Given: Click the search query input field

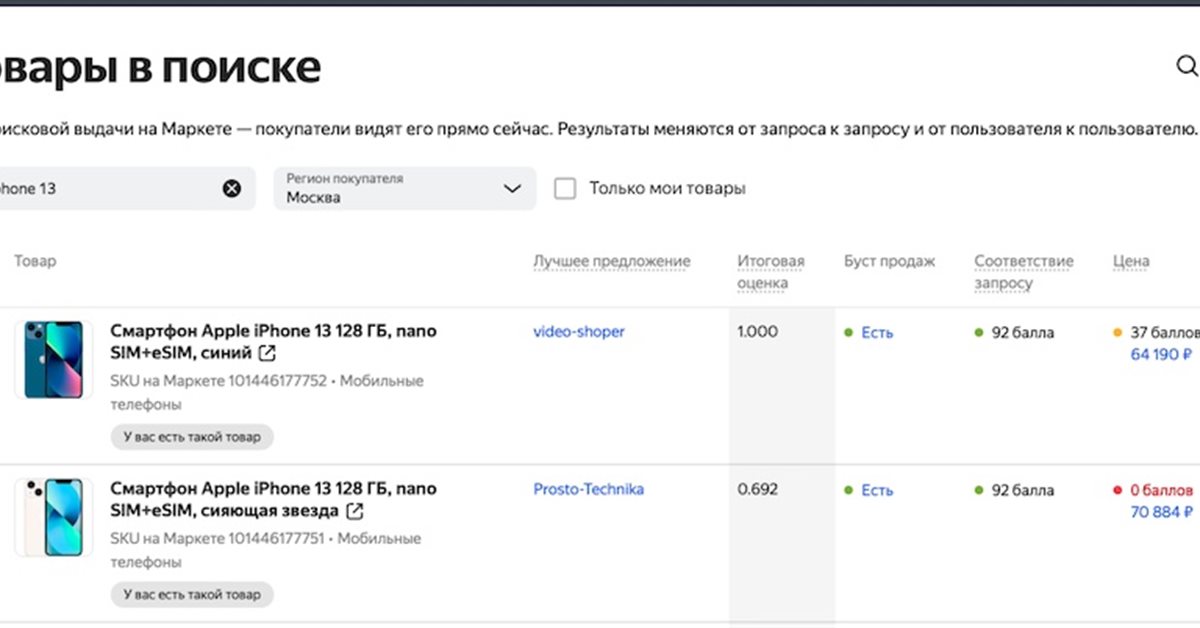Looking at the screenshot, I should tap(100, 188).
